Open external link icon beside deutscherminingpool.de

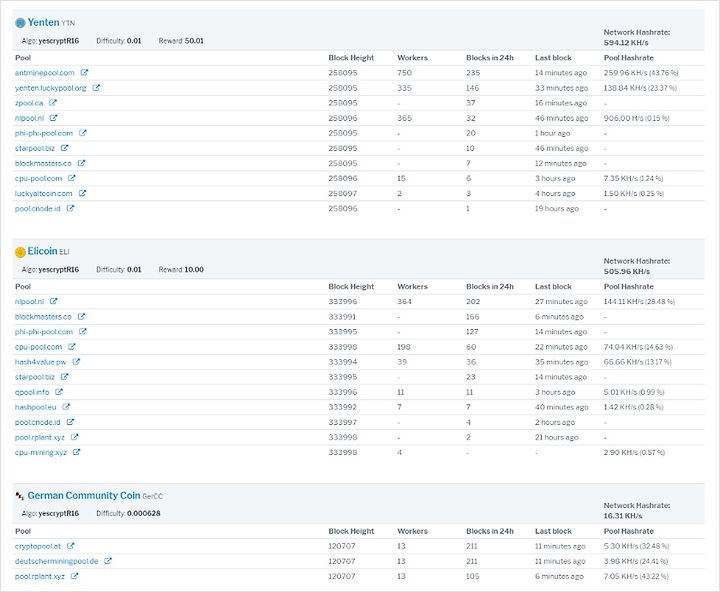[108, 561]
